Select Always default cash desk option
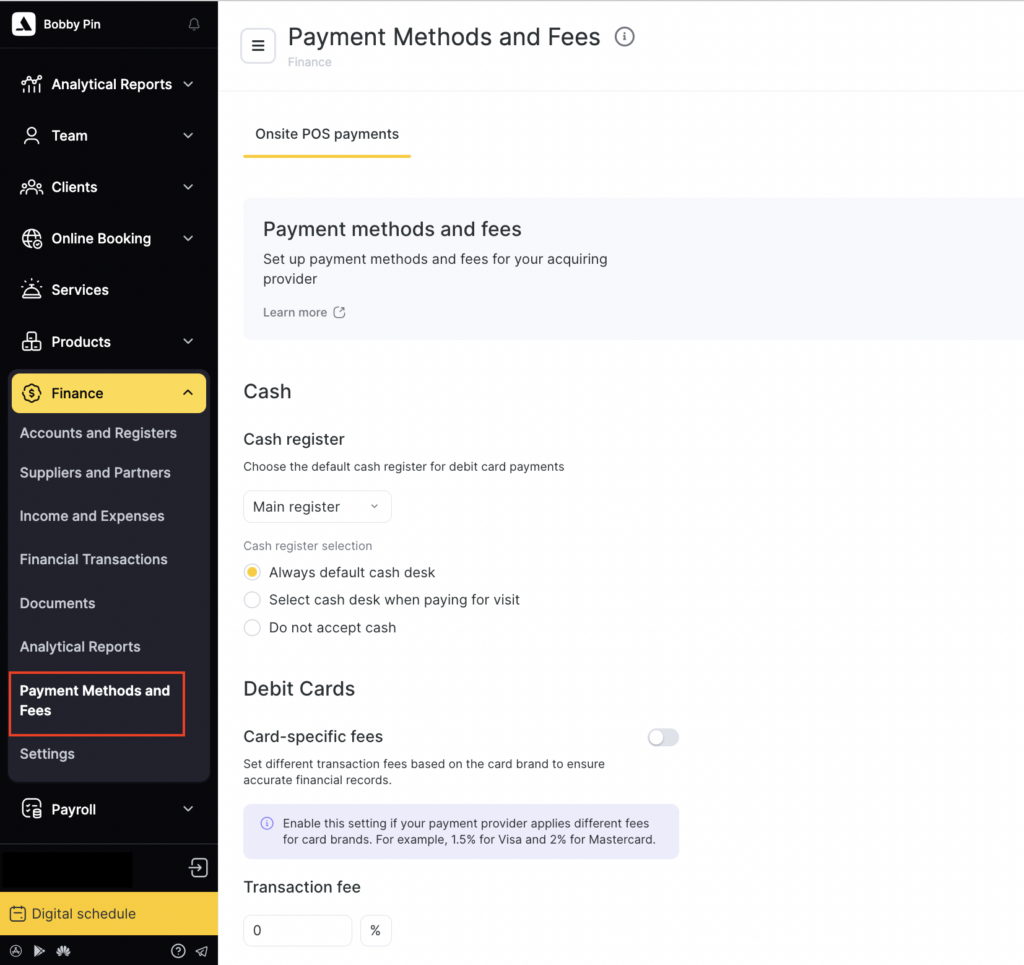 pyautogui.click(x=253, y=573)
